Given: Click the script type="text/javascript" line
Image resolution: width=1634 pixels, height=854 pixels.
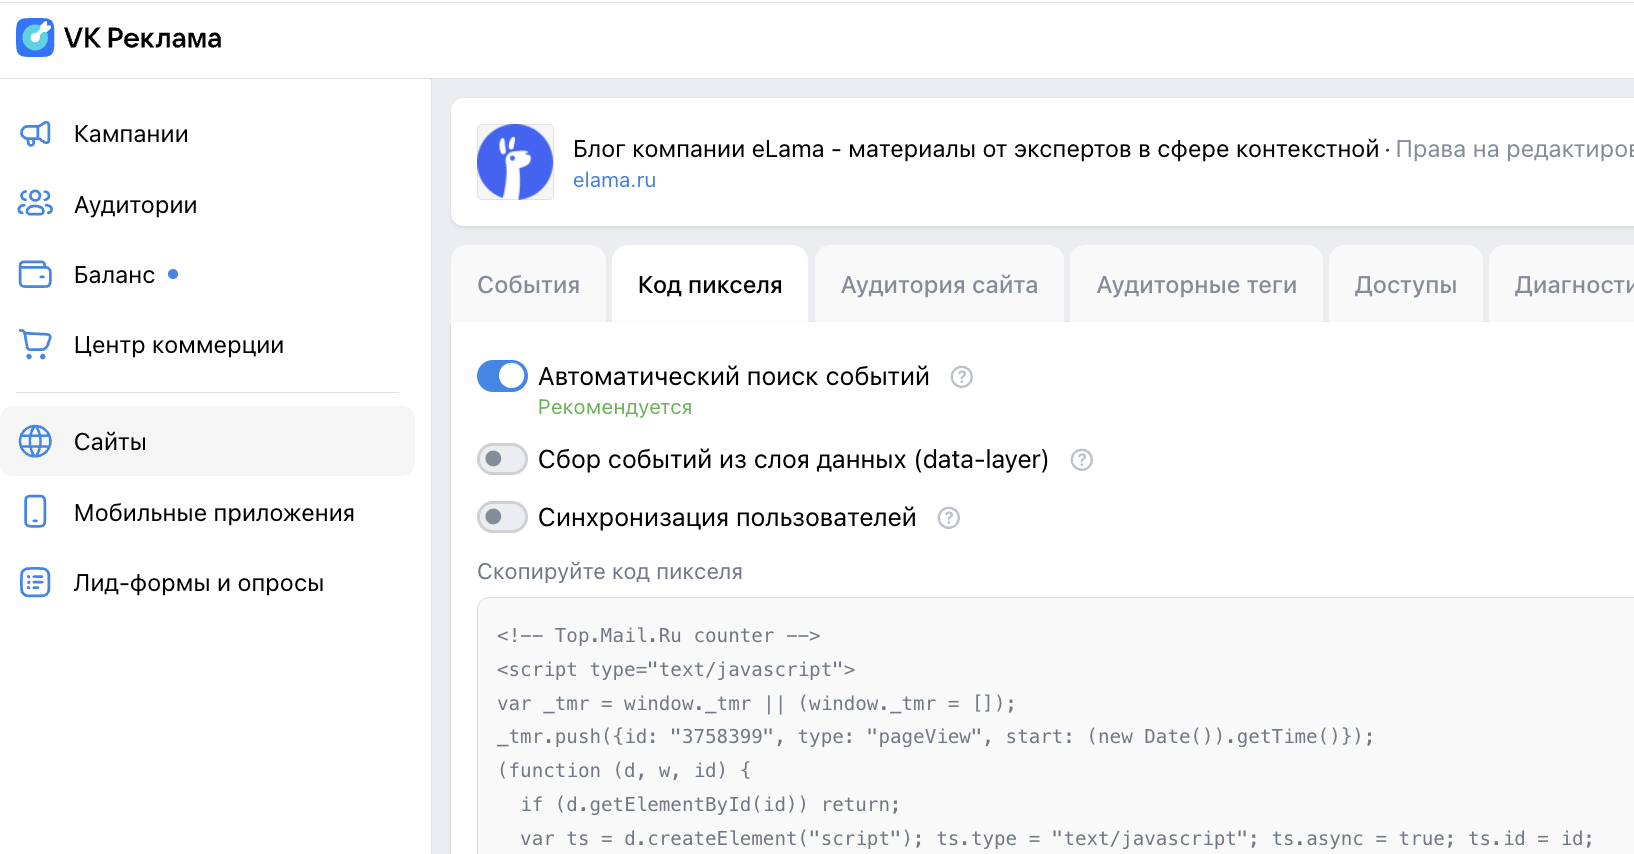Looking at the screenshot, I should click(676, 670).
